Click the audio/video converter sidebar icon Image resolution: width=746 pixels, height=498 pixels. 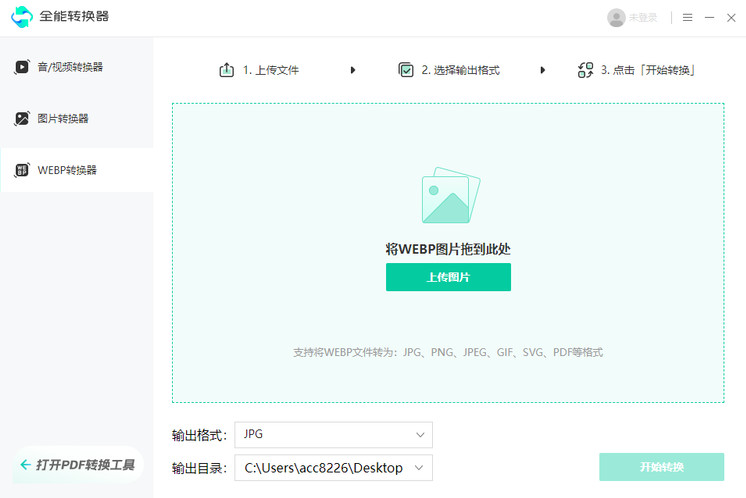pyautogui.click(x=21, y=67)
